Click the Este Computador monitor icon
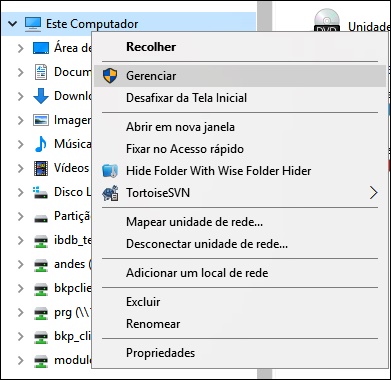This screenshot has width=391, height=380. [33, 24]
